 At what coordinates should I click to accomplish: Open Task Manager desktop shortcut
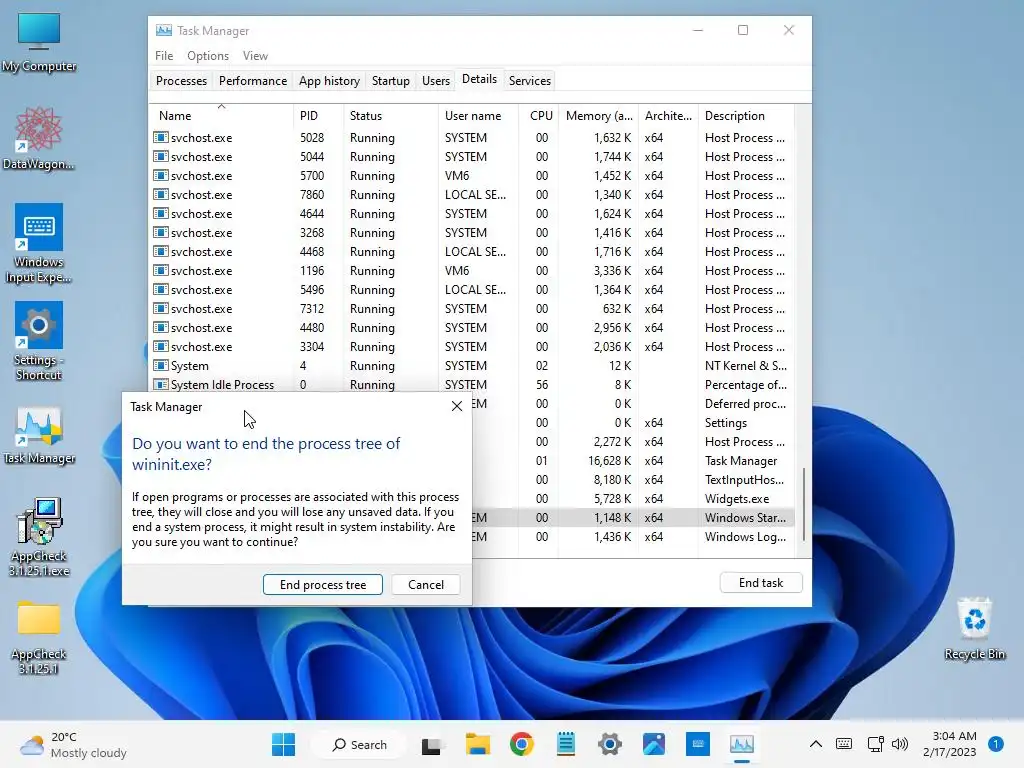point(39,436)
